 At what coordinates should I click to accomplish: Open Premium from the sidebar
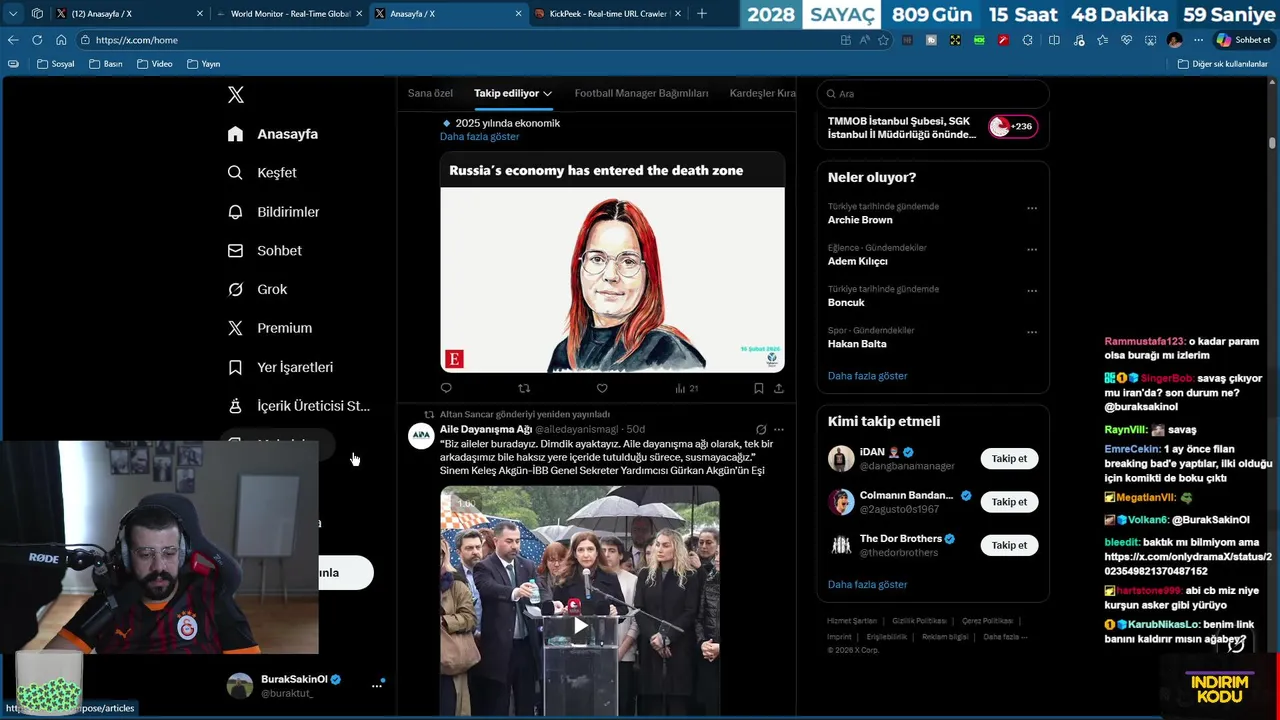tap(270, 328)
